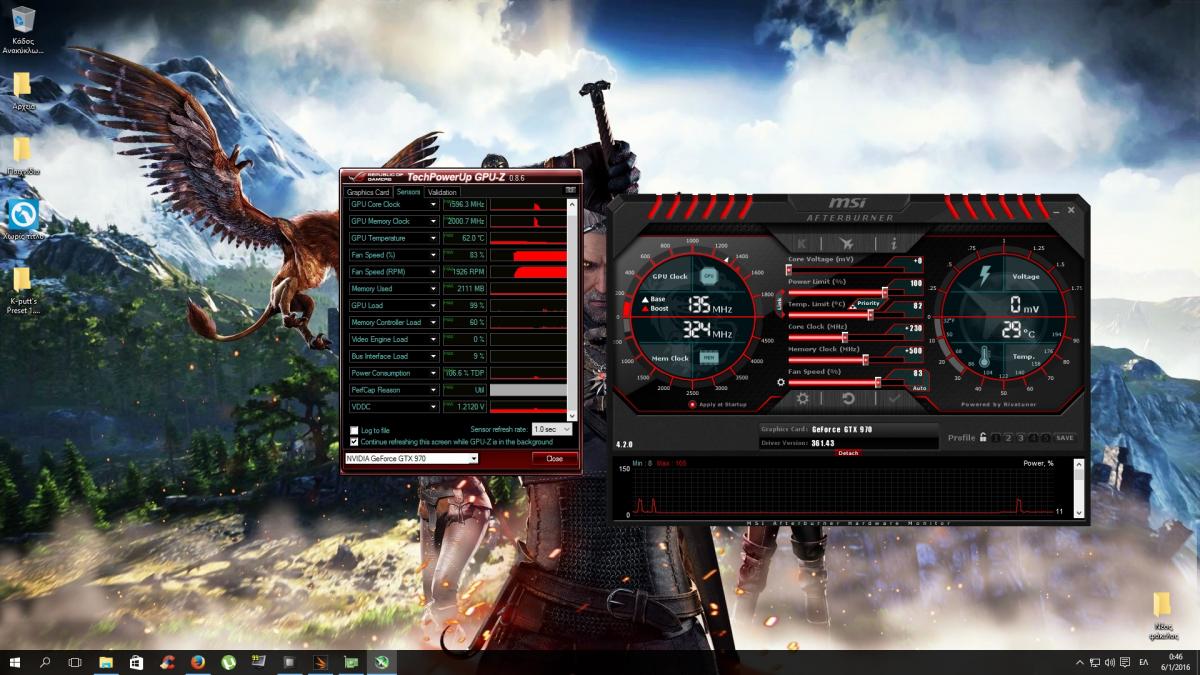The height and width of the screenshot is (675, 1200).
Task: Click the taskbar clock showing 0:46
Action: 1175,662
